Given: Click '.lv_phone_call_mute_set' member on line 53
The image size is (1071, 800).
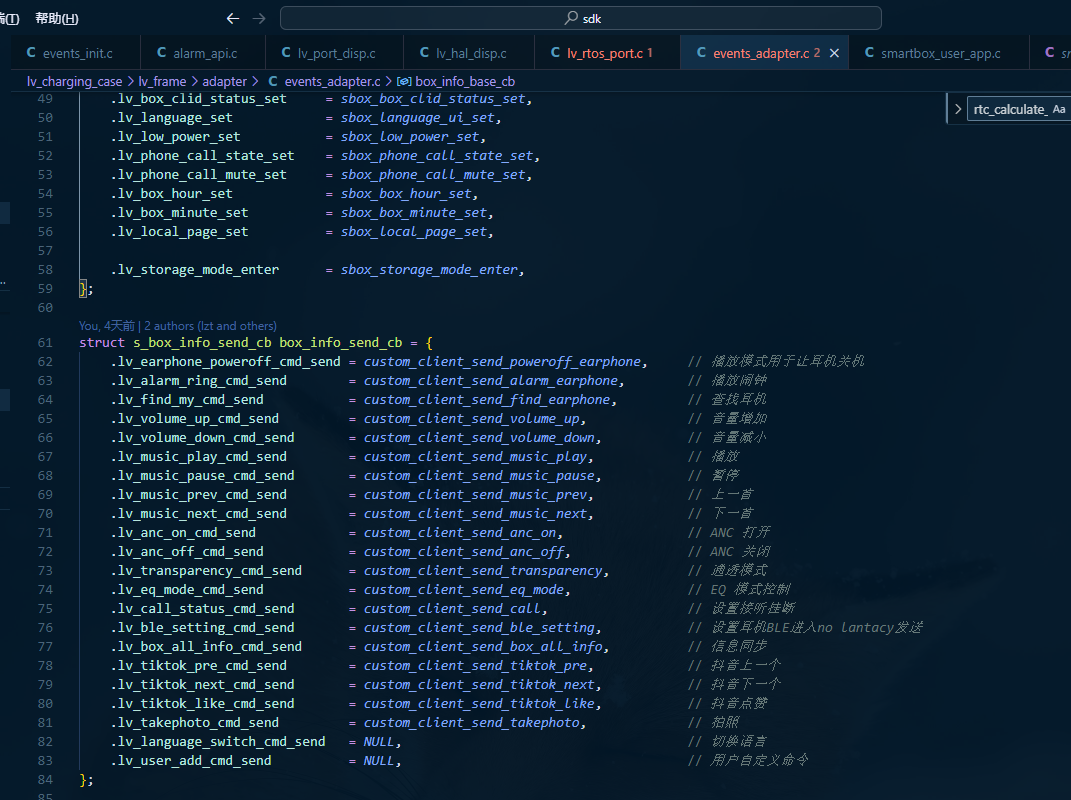Looking at the screenshot, I should pos(198,175).
